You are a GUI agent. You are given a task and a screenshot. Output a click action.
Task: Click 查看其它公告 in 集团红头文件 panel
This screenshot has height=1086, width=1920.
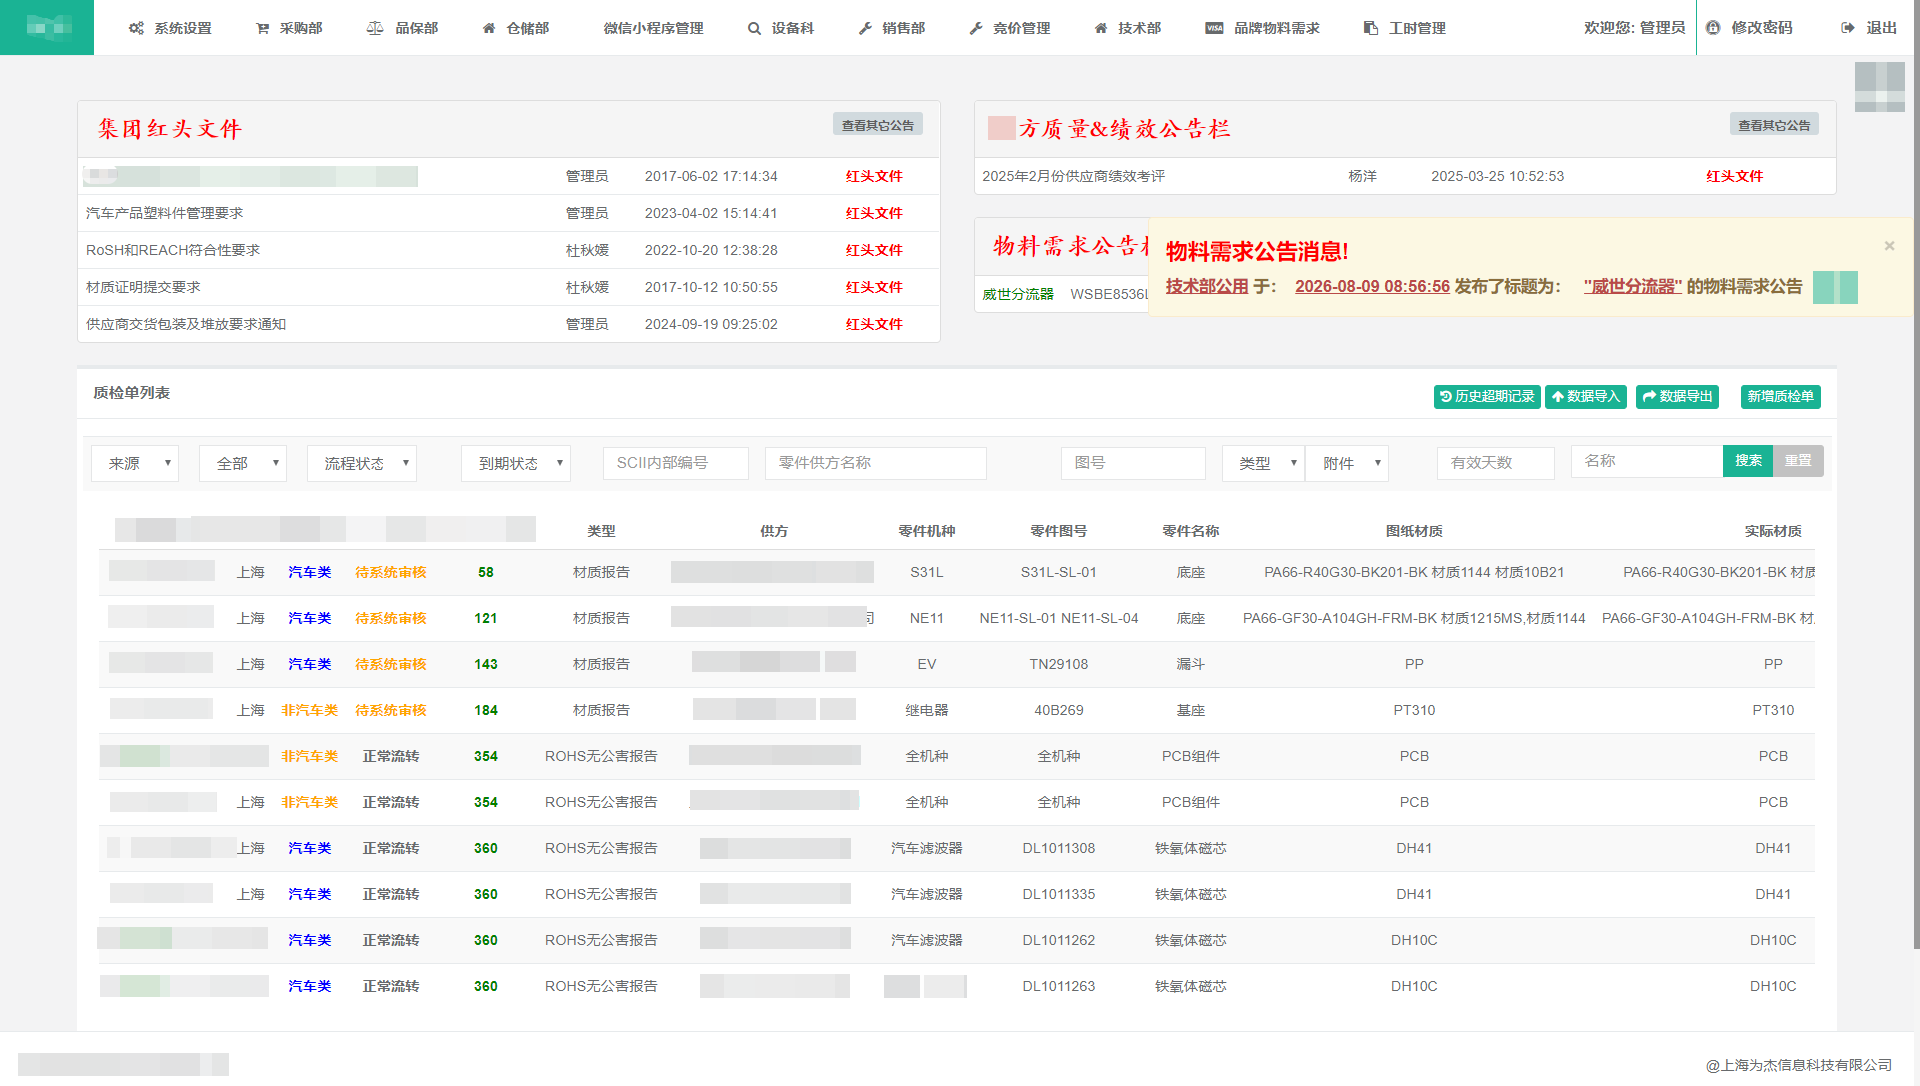tap(877, 125)
